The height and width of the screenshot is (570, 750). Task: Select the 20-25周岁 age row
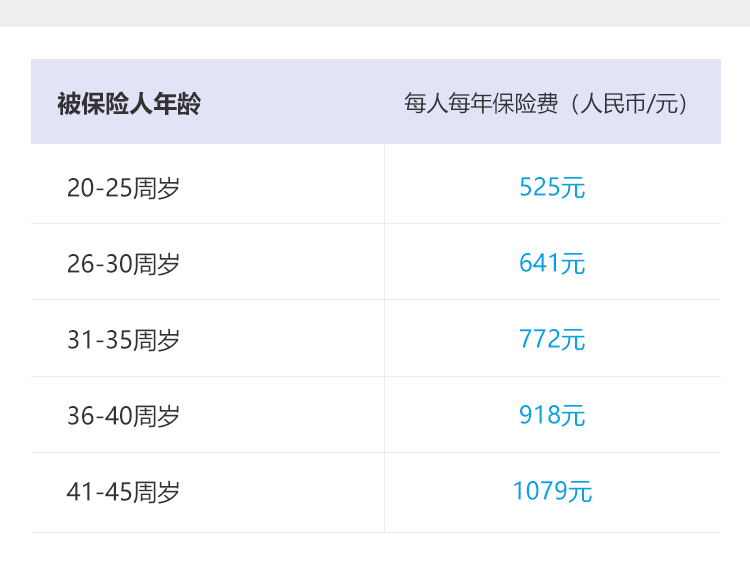click(123, 187)
